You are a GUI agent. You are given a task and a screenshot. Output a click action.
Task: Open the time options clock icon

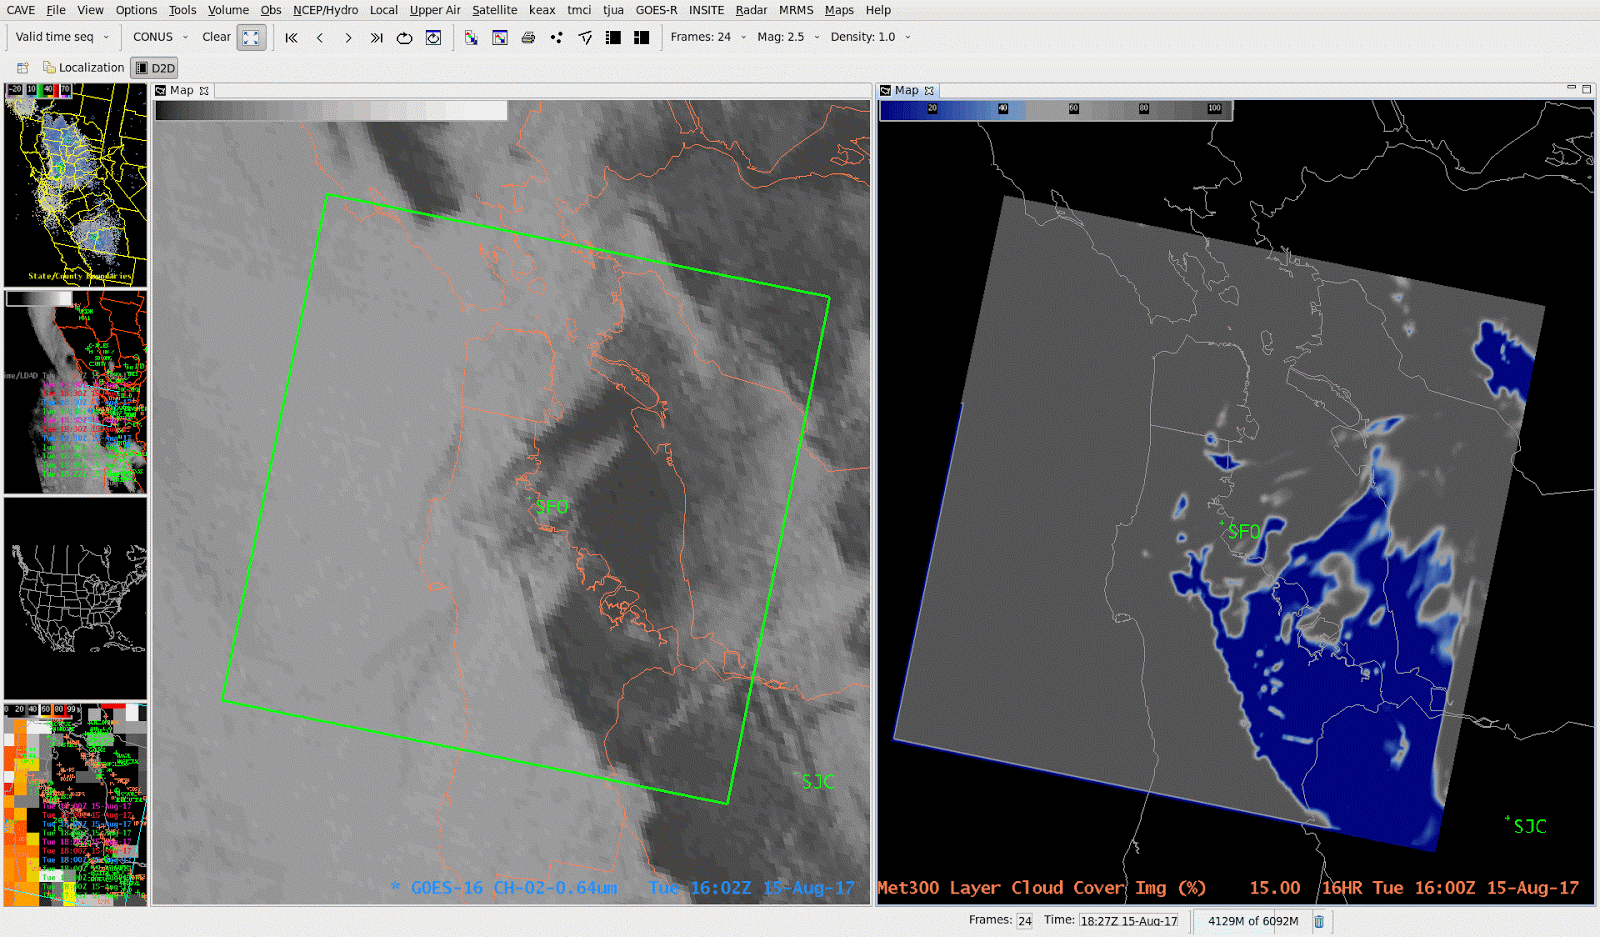[433, 38]
